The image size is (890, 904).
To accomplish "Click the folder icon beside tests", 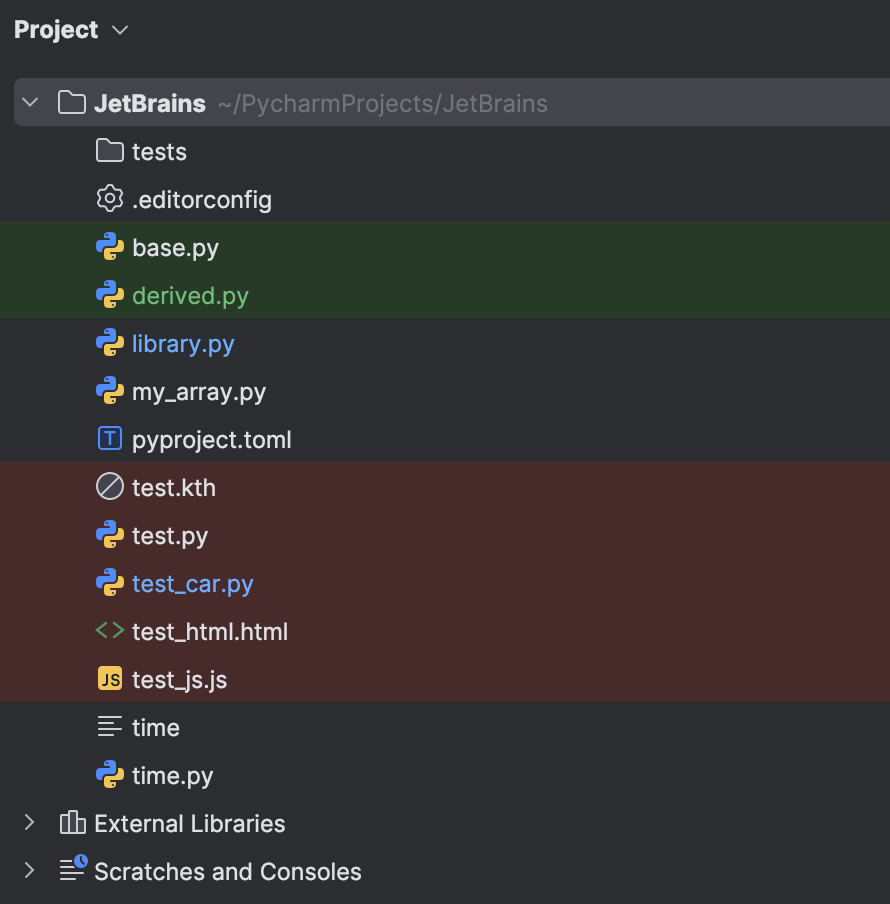I will coord(110,151).
